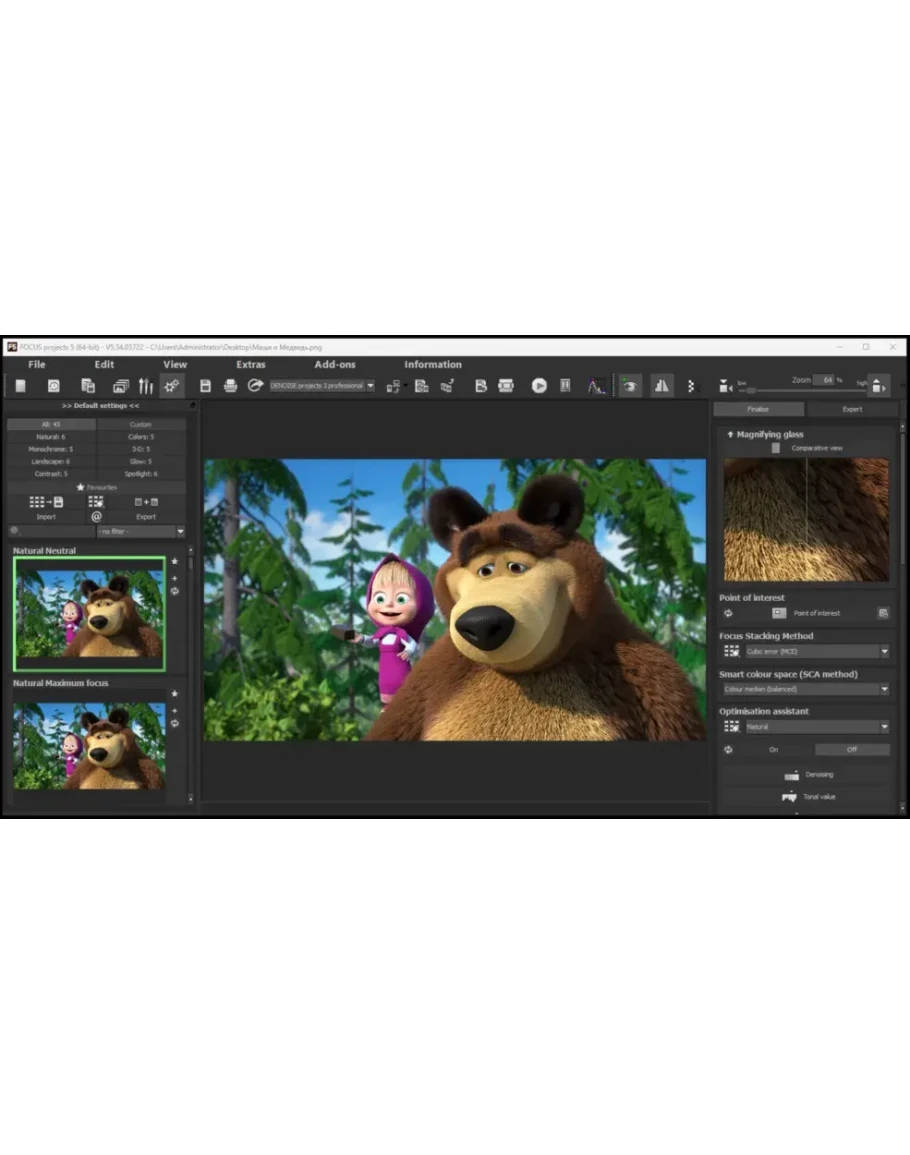Screen dimensions: 910x1155
Task: Click the icon right of Point of interest
Action: [883, 614]
